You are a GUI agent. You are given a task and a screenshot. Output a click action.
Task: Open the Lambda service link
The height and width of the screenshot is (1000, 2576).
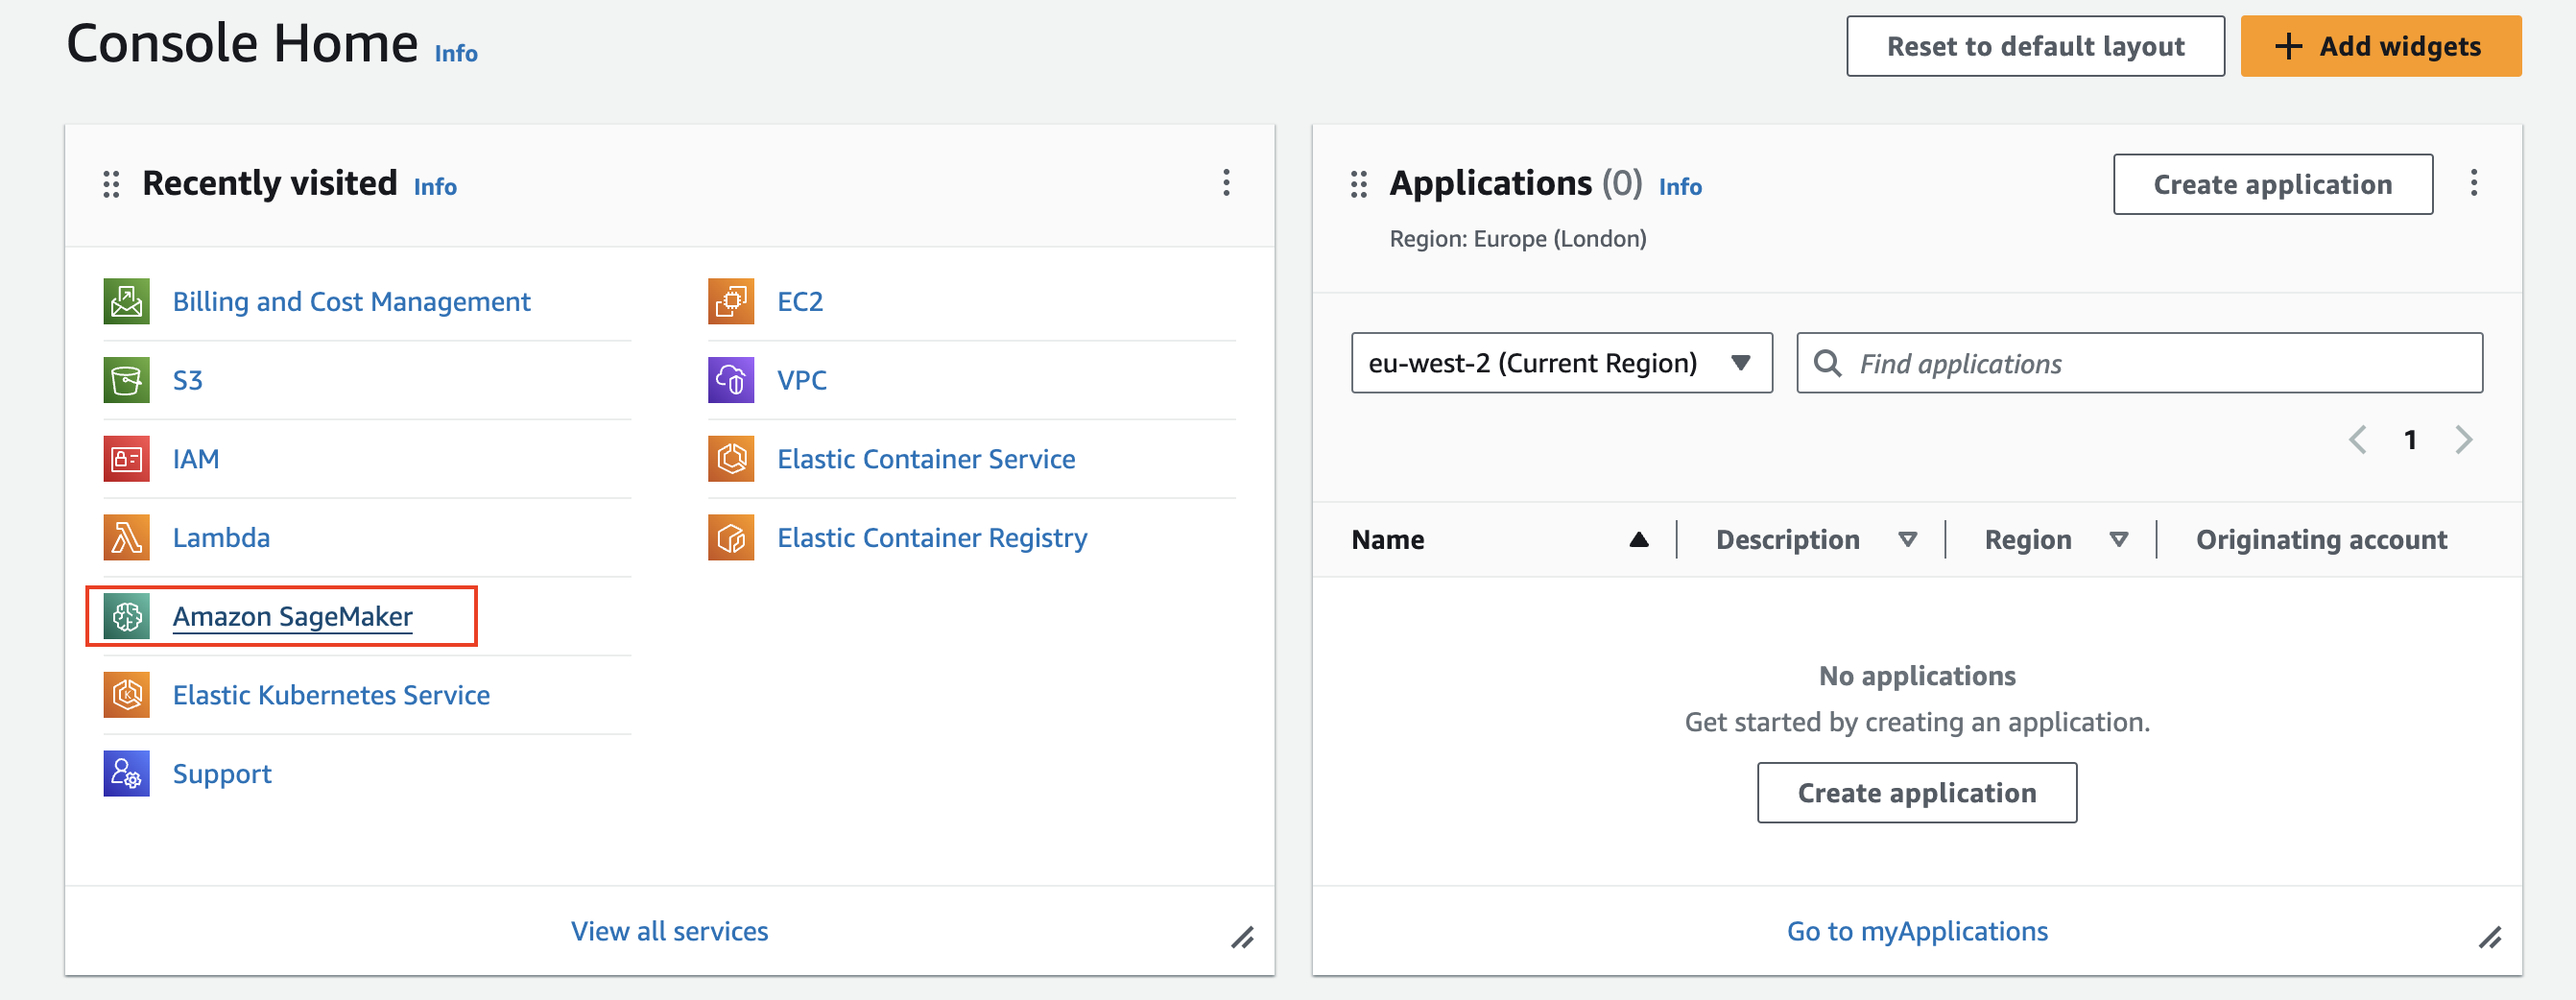pyautogui.click(x=221, y=538)
